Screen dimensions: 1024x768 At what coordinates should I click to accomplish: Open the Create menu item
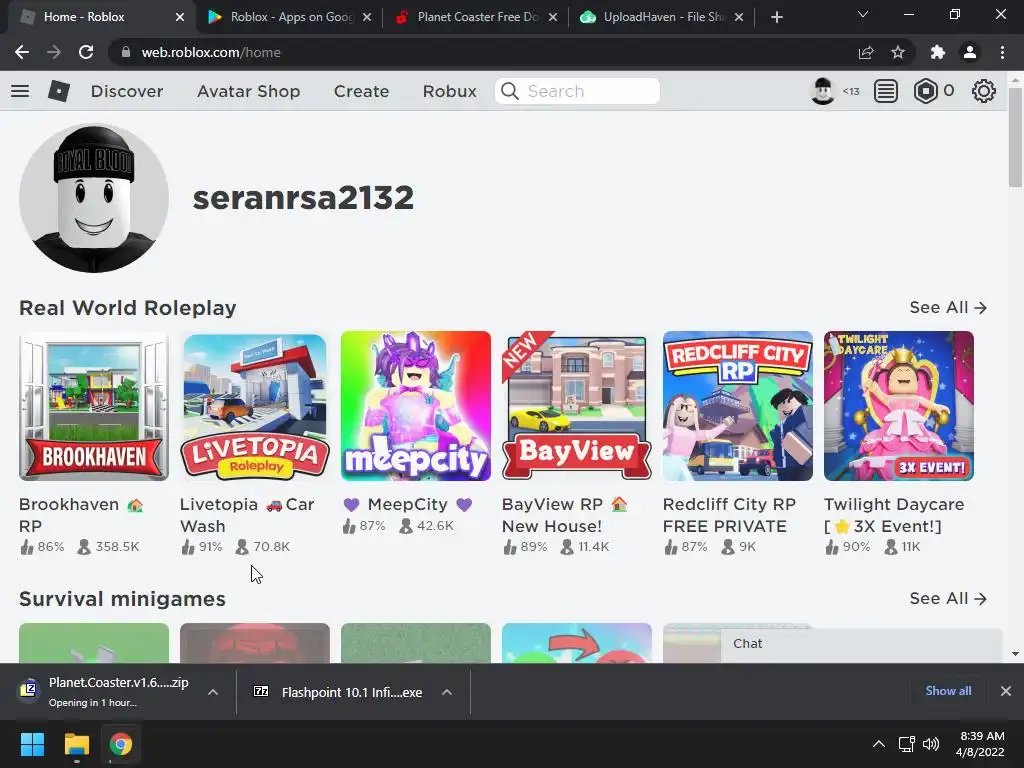[x=361, y=91]
